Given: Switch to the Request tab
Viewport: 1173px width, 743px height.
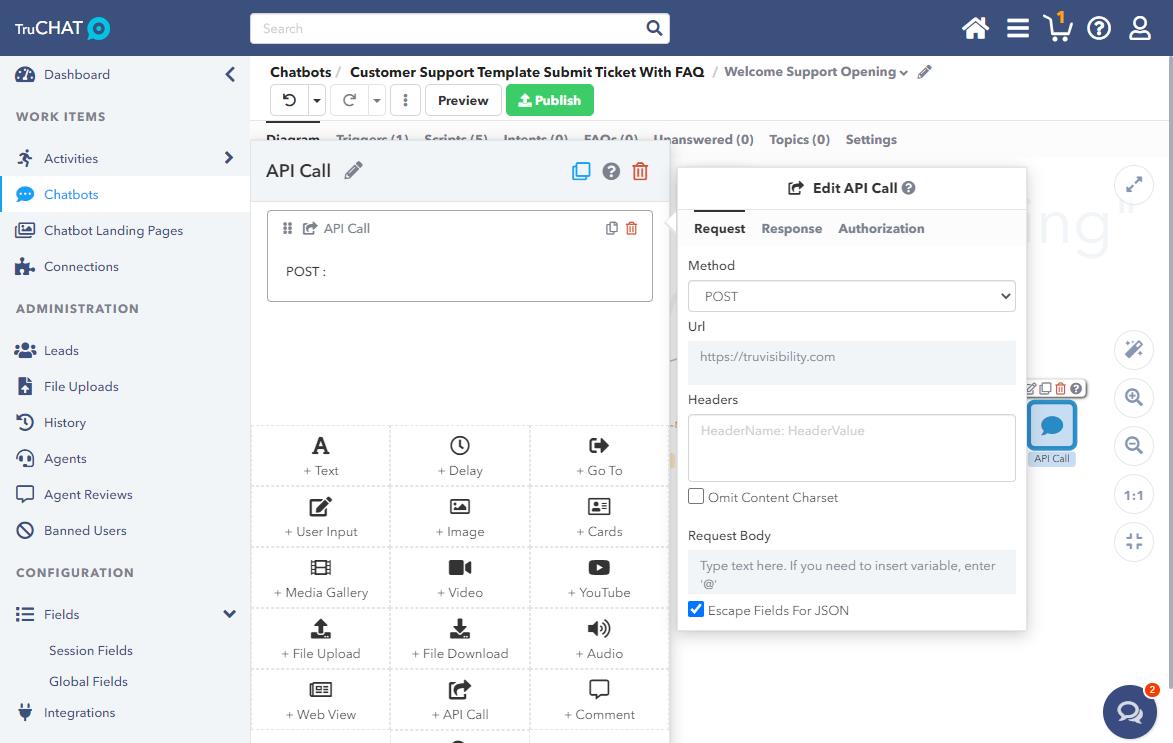Looking at the screenshot, I should (x=719, y=228).
